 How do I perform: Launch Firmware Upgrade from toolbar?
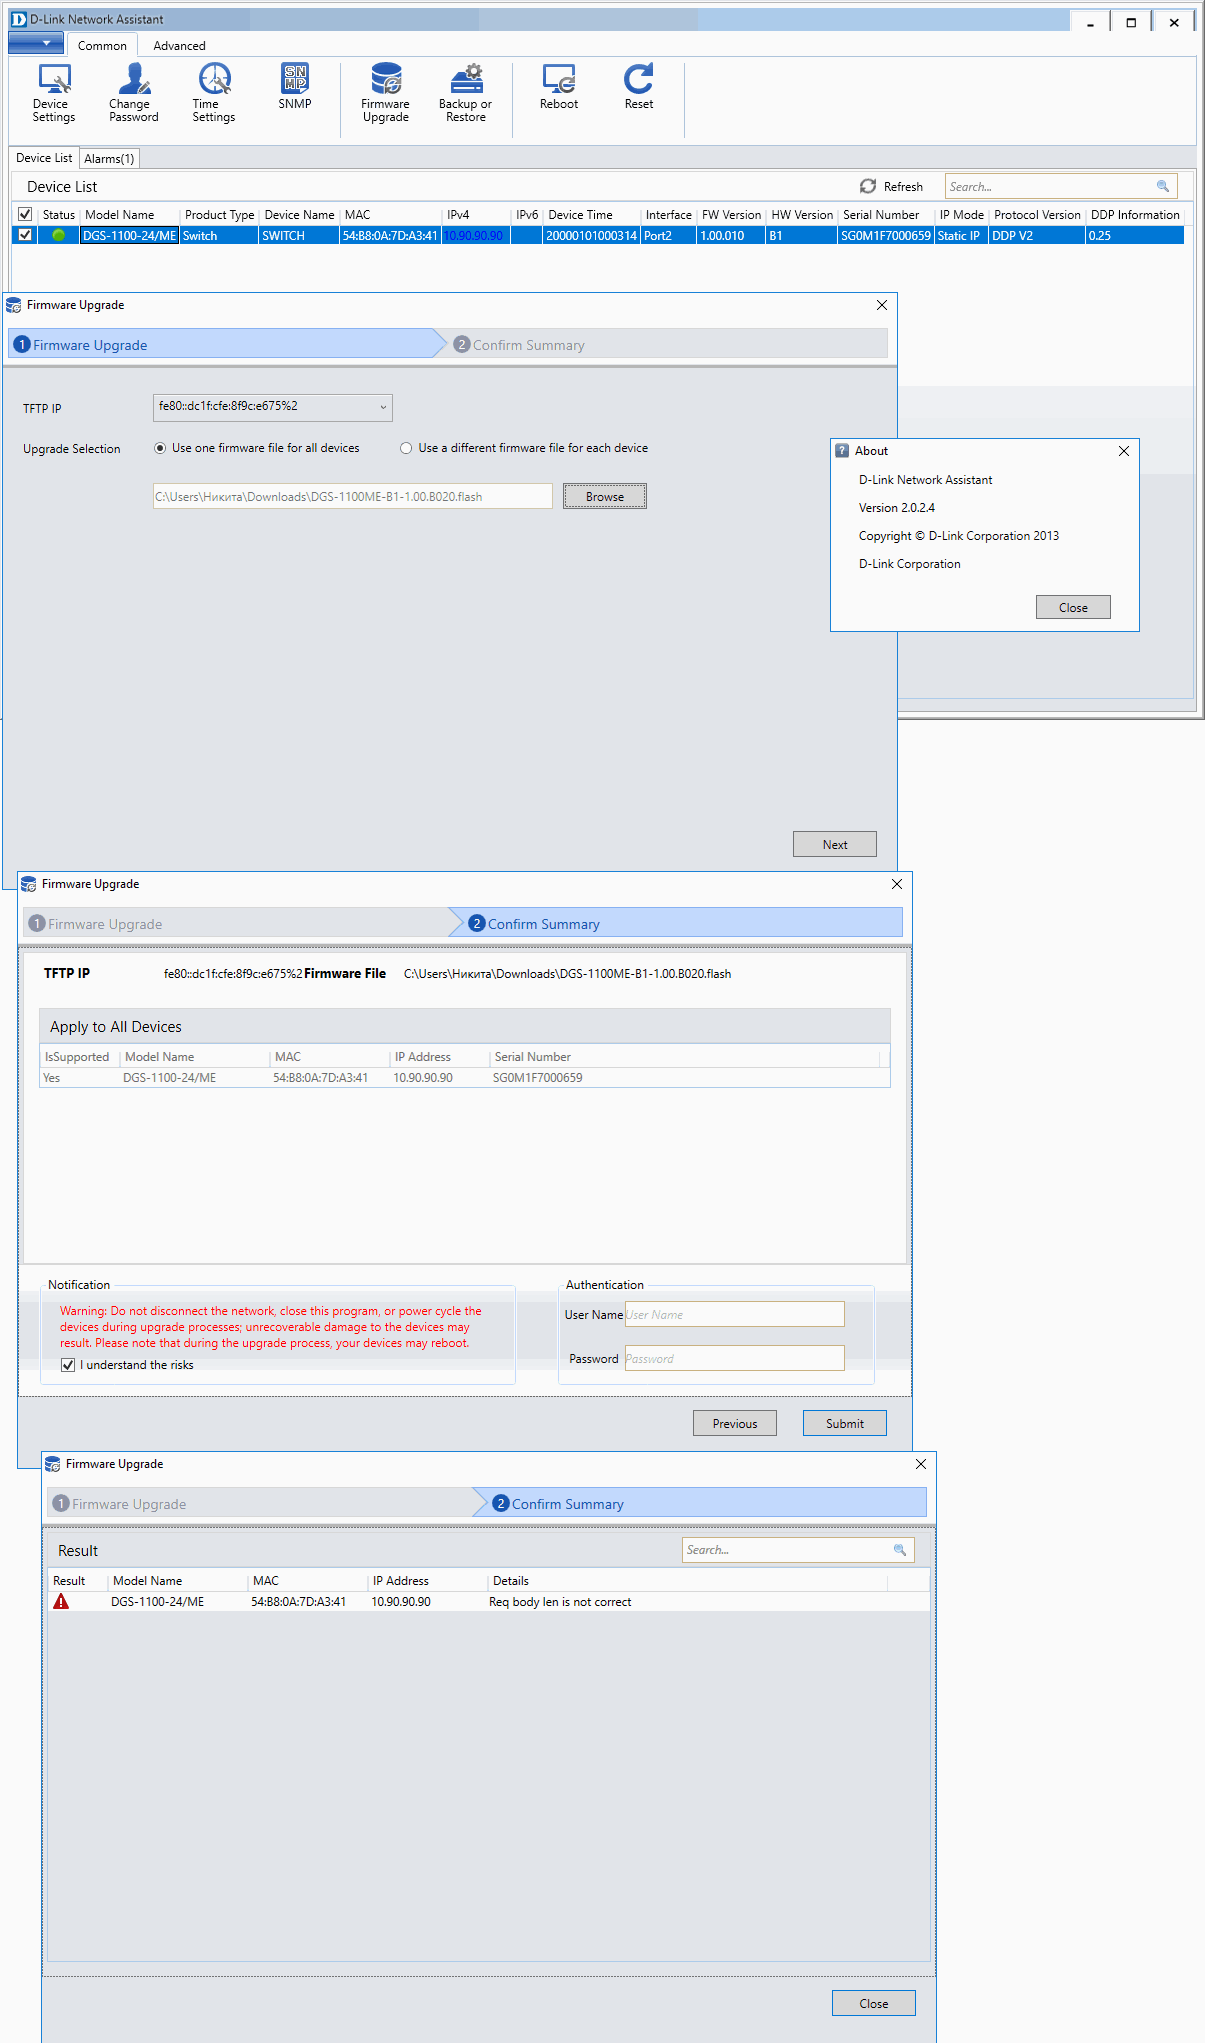[385, 93]
